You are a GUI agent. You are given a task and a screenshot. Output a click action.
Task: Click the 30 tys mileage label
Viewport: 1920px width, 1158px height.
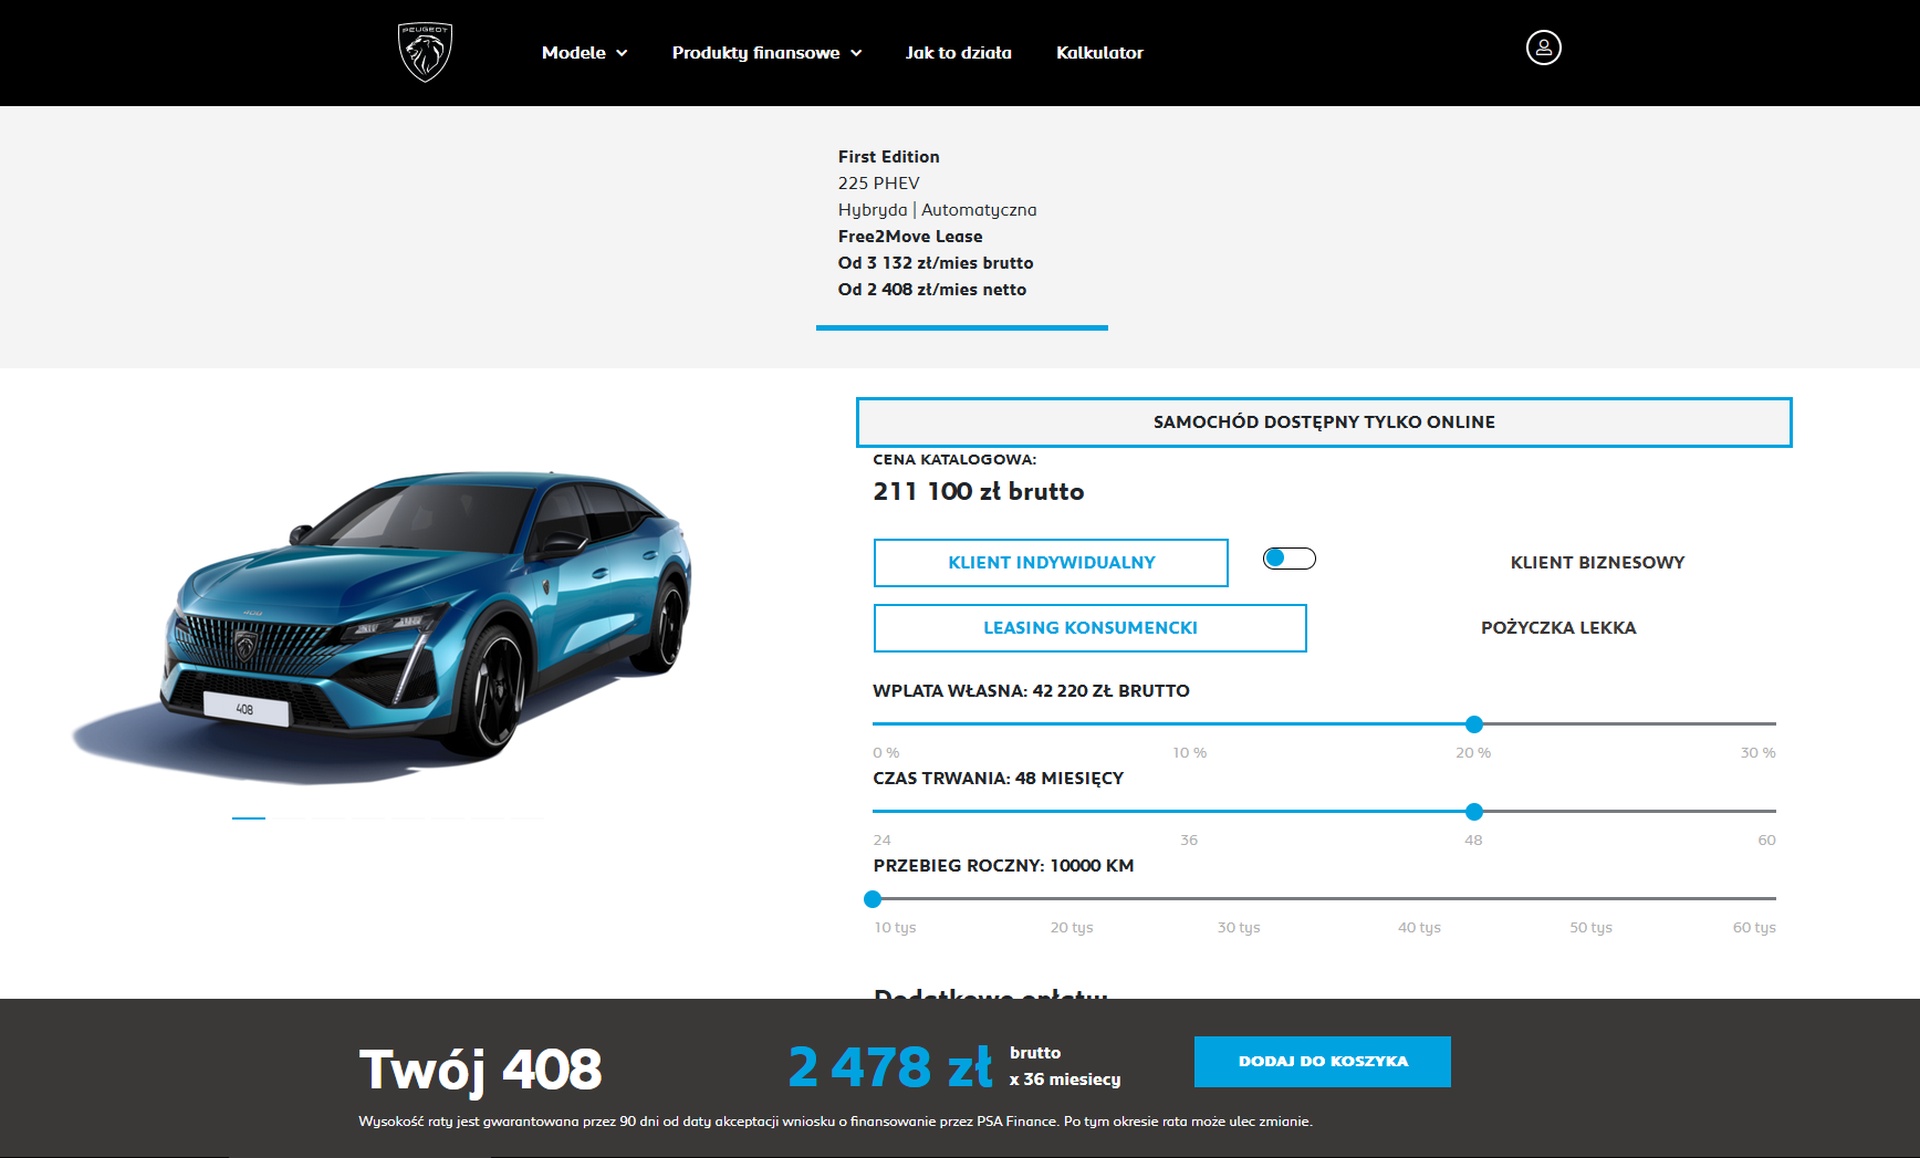pyautogui.click(x=1238, y=928)
